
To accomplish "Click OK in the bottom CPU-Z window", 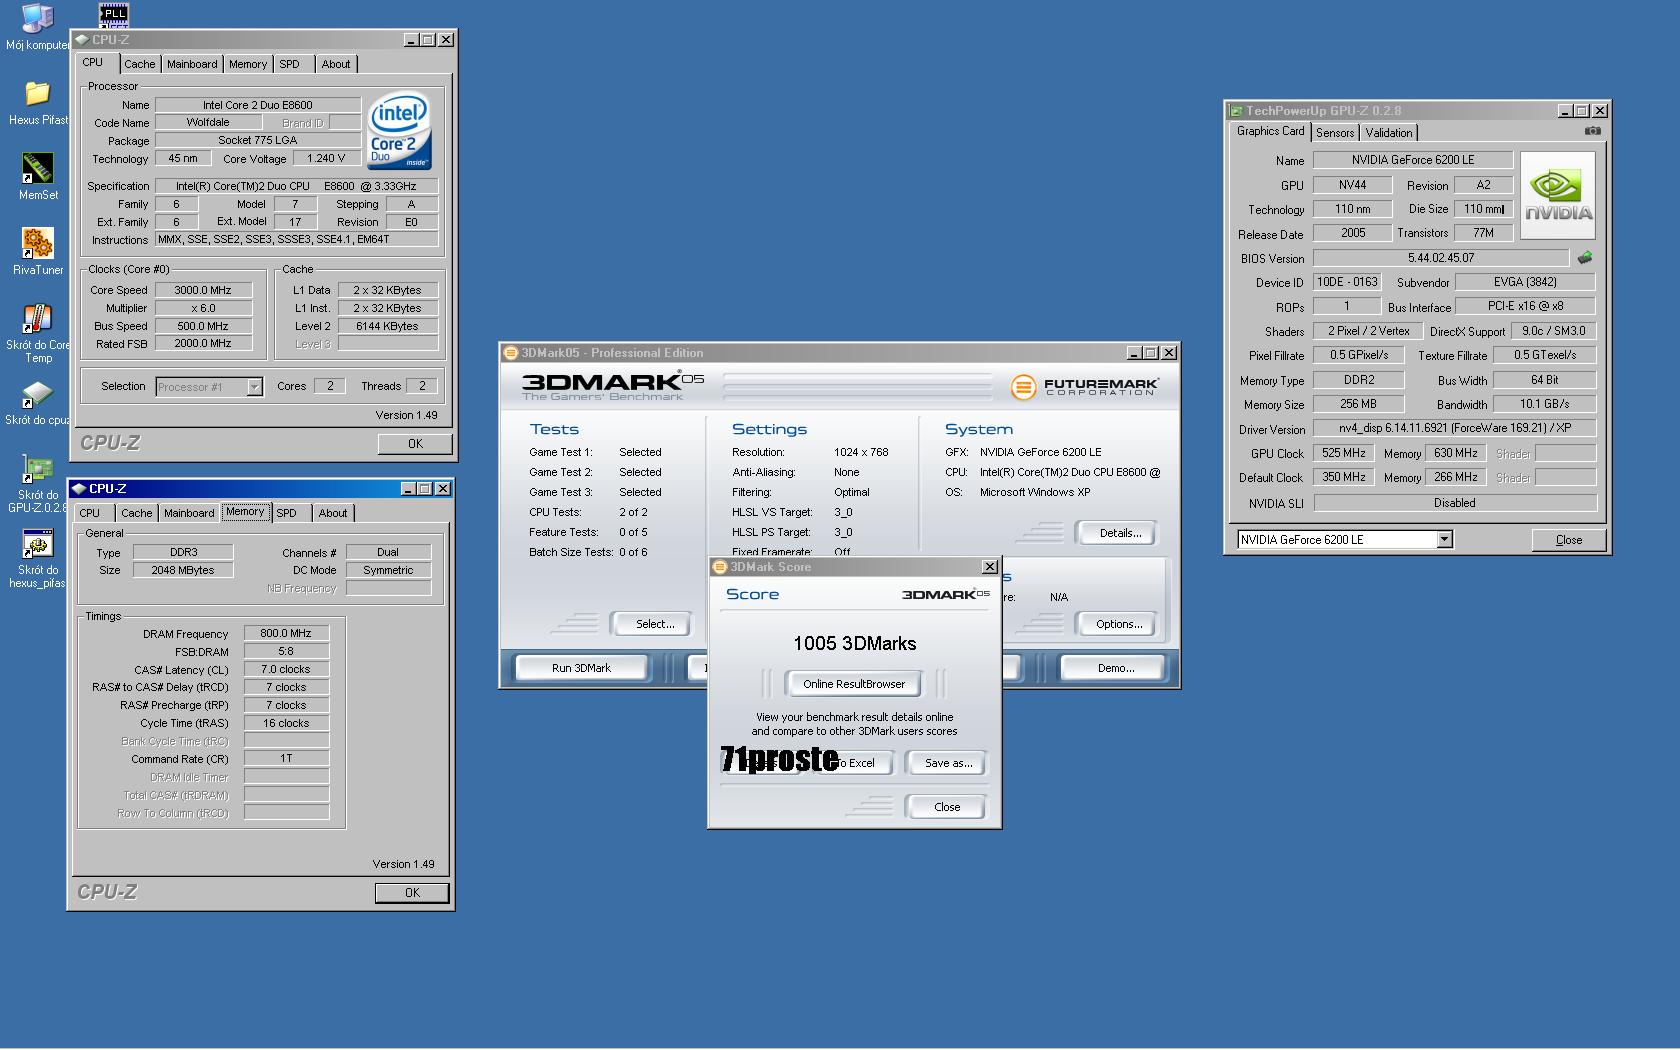I will [x=412, y=893].
